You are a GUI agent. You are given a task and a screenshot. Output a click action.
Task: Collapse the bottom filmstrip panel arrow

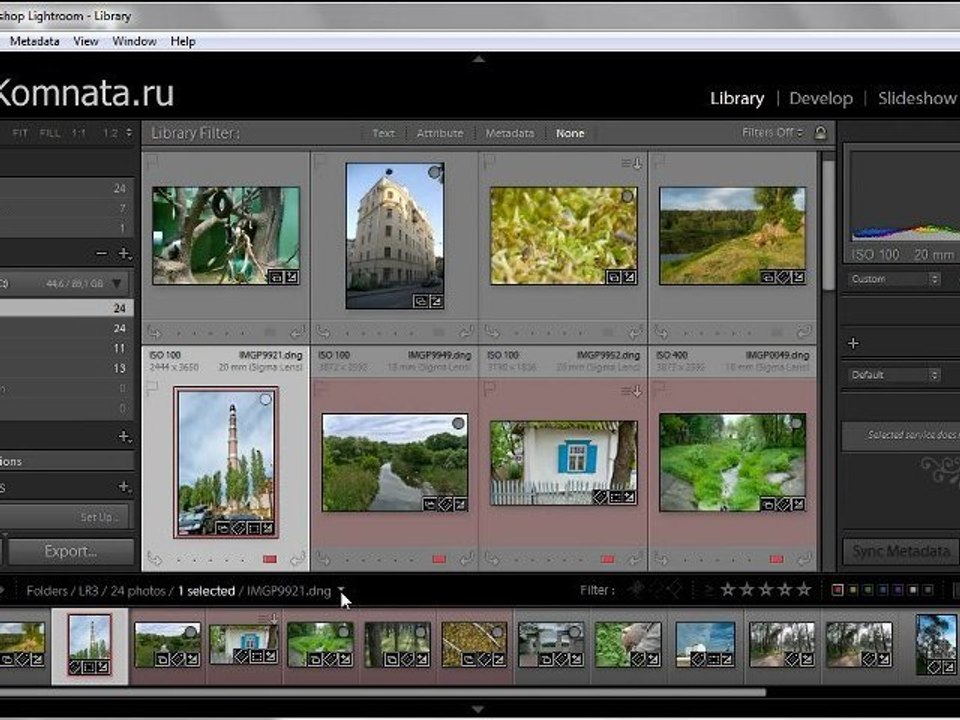tap(479, 709)
